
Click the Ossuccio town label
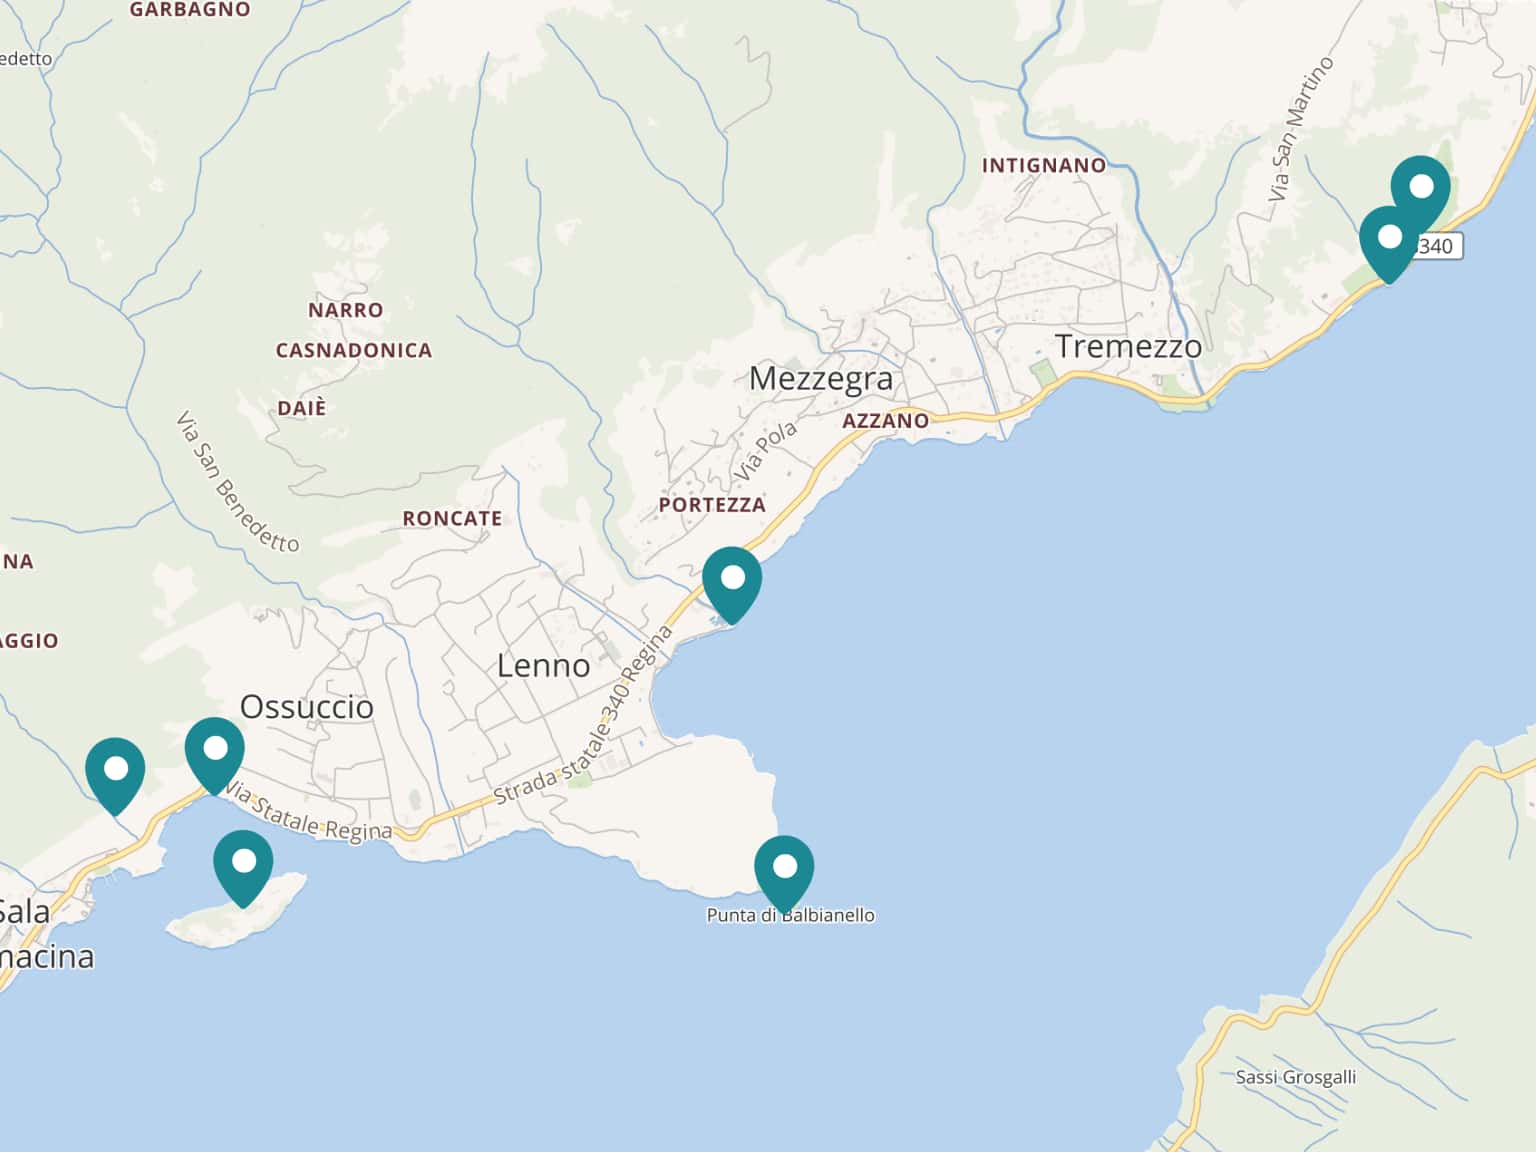[x=306, y=707]
